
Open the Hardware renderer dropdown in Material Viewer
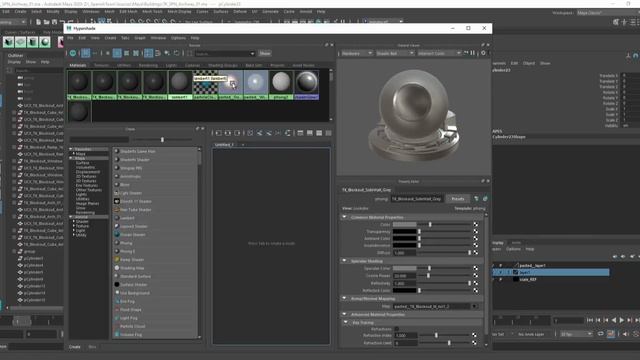(x=357, y=53)
